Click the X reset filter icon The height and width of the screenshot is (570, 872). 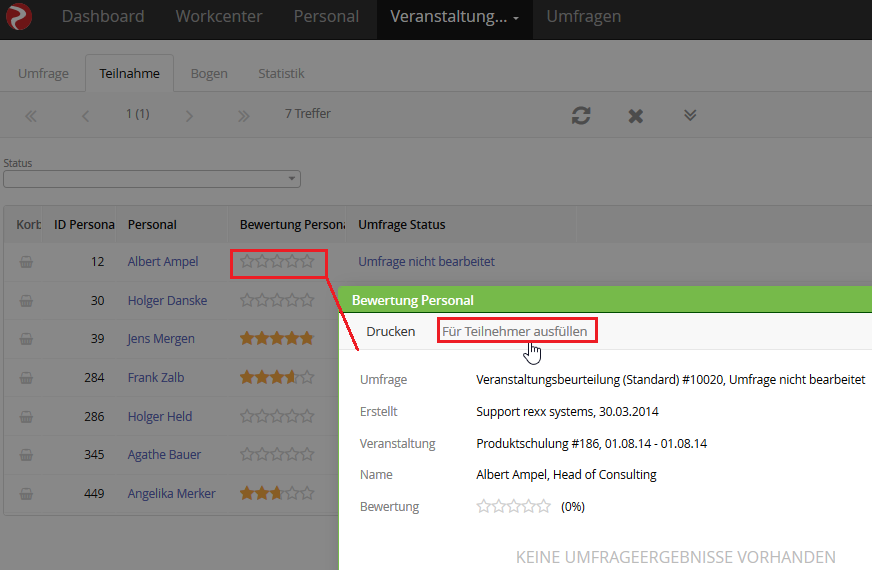click(636, 116)
